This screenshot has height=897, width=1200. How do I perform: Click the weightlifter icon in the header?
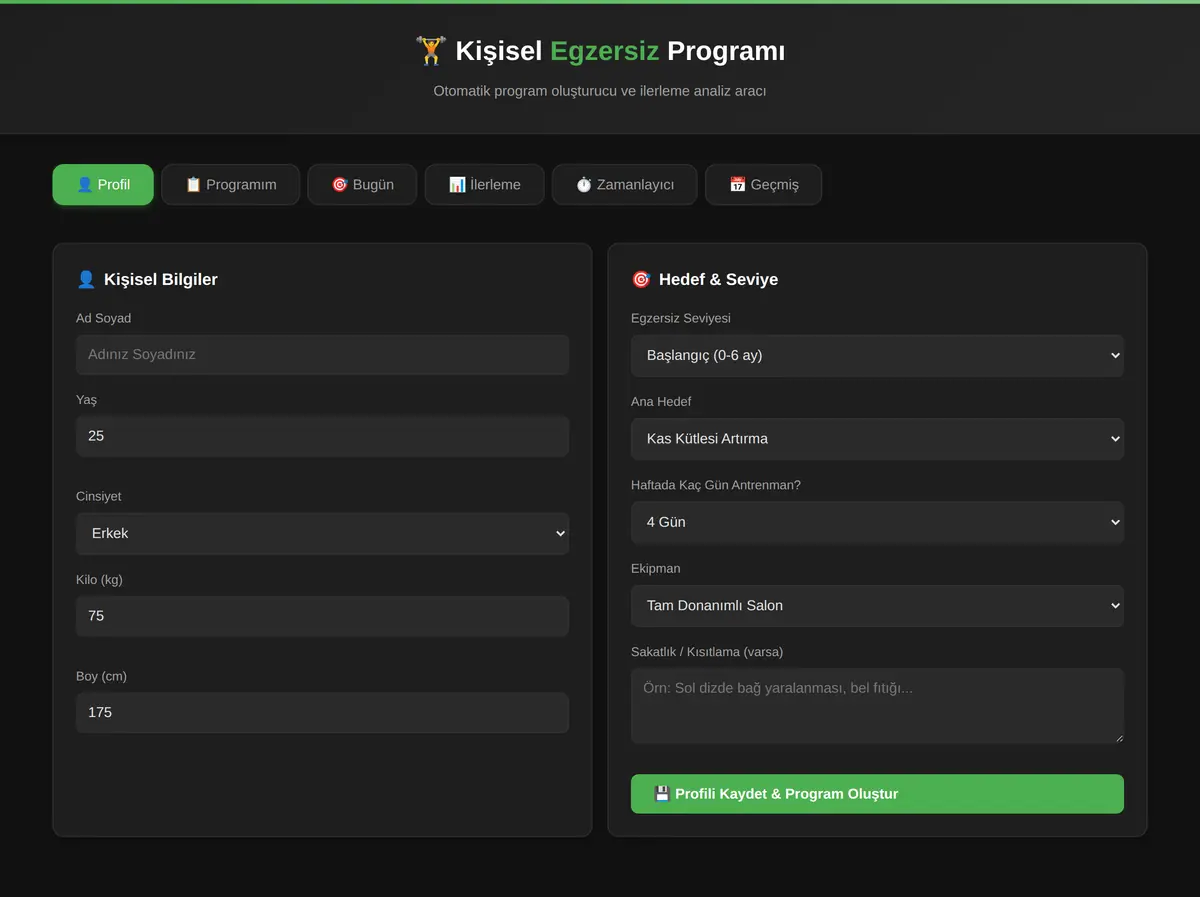click(x=431, y=51)
